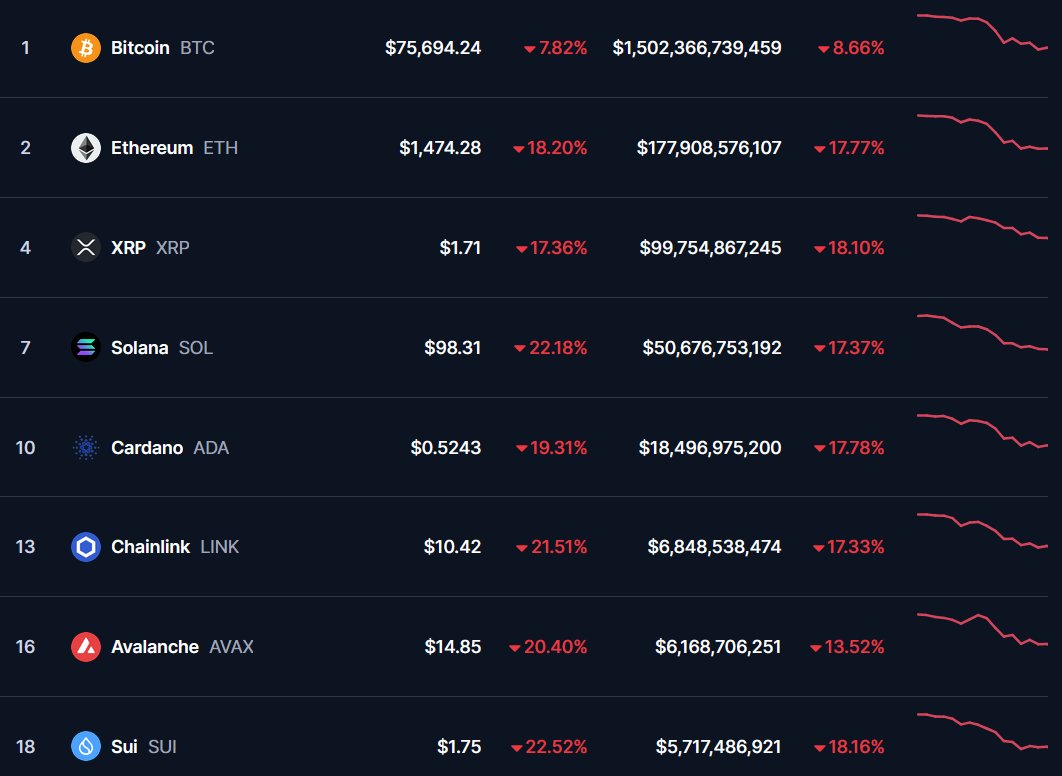Click Avalanche market cap $6,168,706,251
The height and width of the screenshot is (776, 1062).
point(719,647)
